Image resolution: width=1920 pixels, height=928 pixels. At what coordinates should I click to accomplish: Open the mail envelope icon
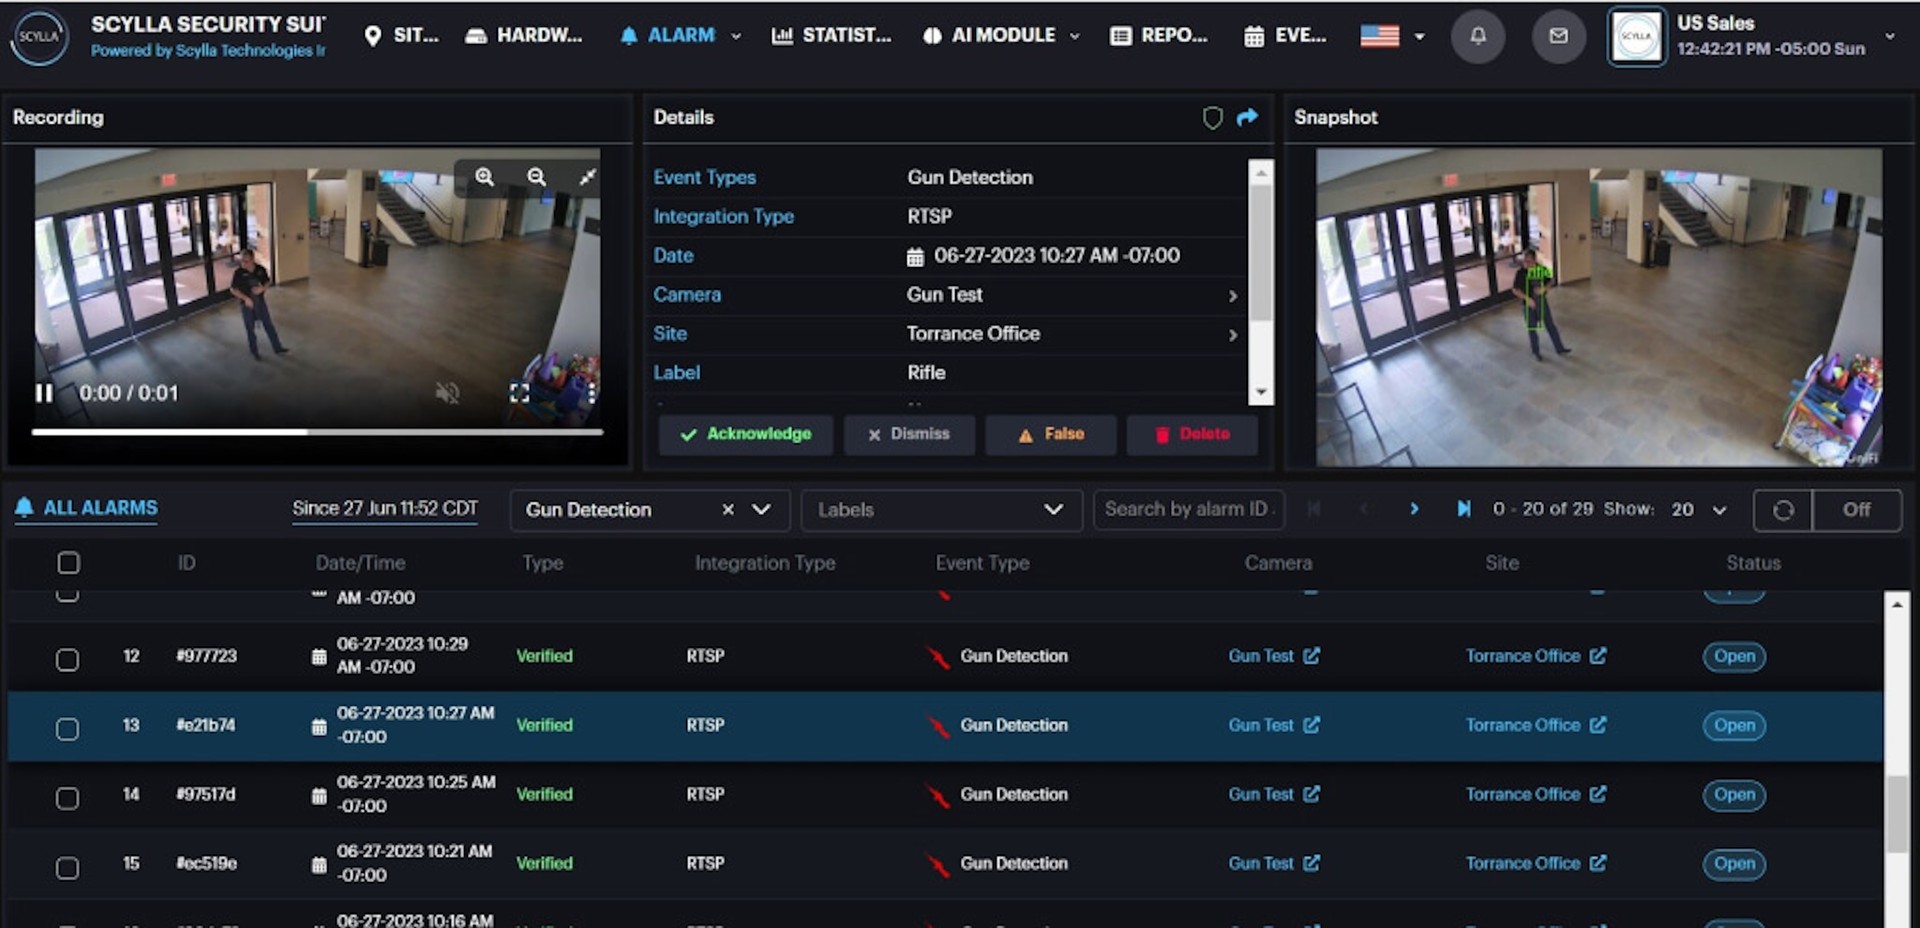point(1558,36)
